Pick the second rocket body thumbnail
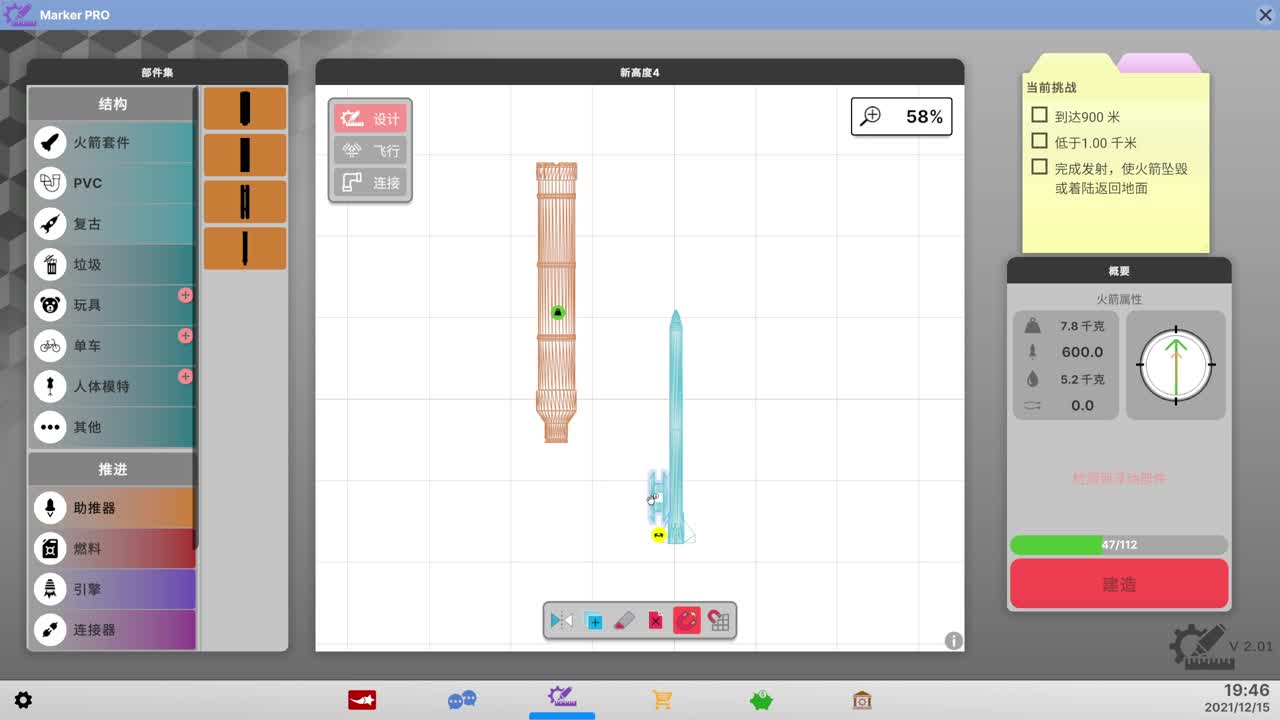Image resolution: width=1280 pixels, height=720 pixels. (x=245, y=155)
